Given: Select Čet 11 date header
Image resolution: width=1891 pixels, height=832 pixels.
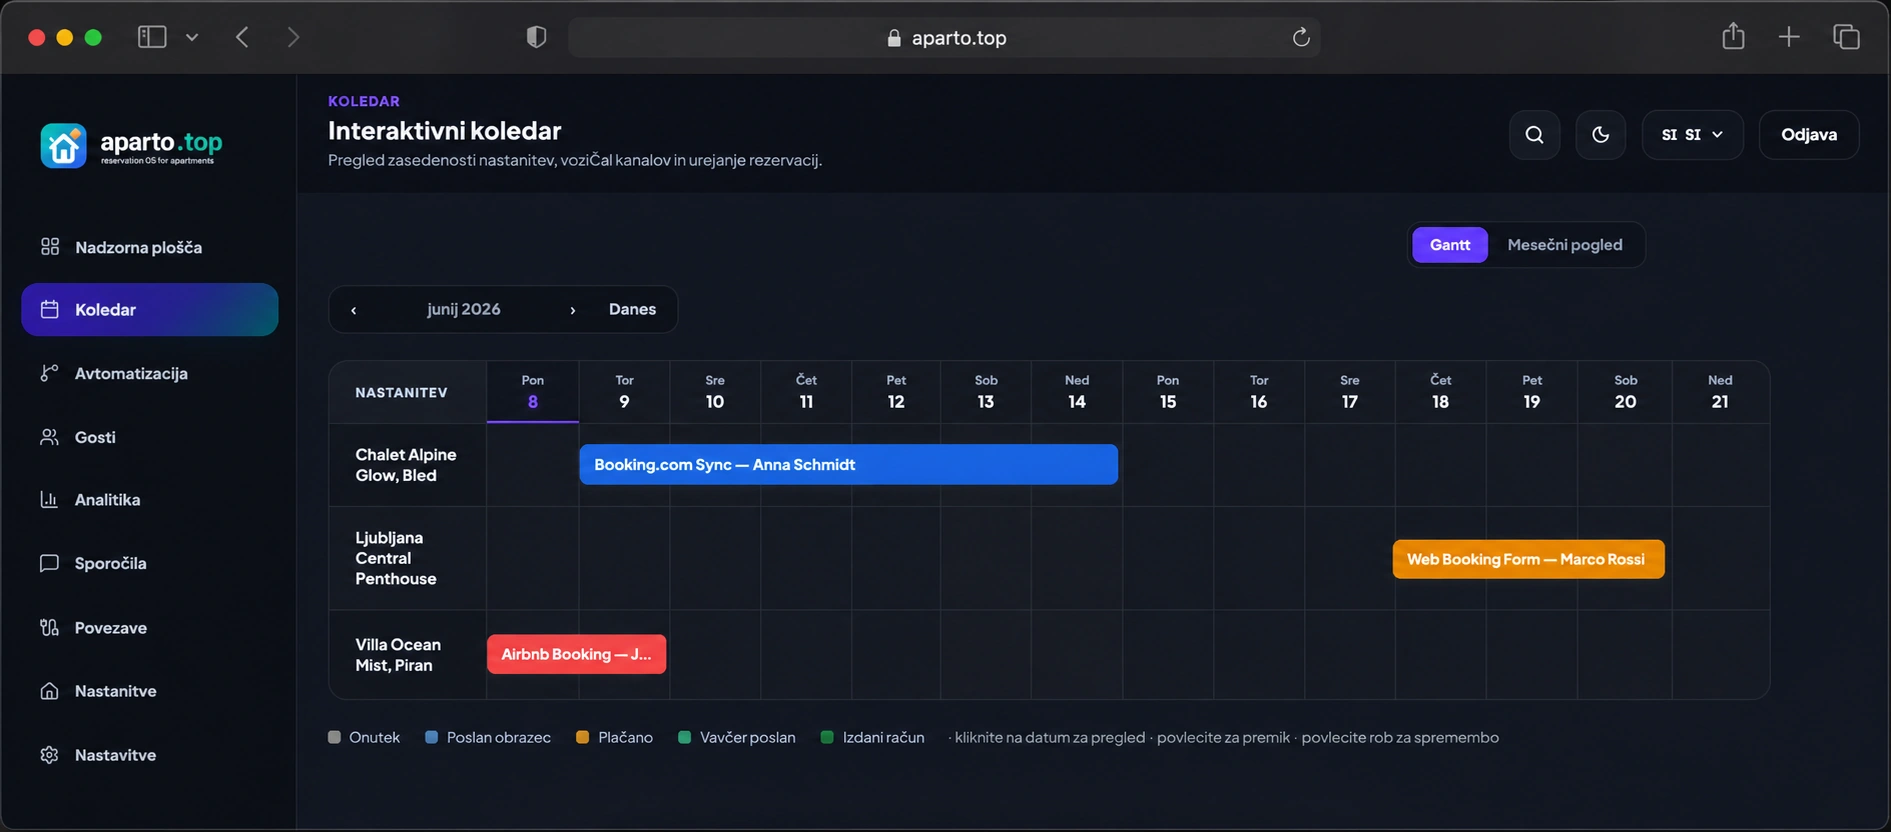Looking at the screenshot, I should click(x=806, y=392).
